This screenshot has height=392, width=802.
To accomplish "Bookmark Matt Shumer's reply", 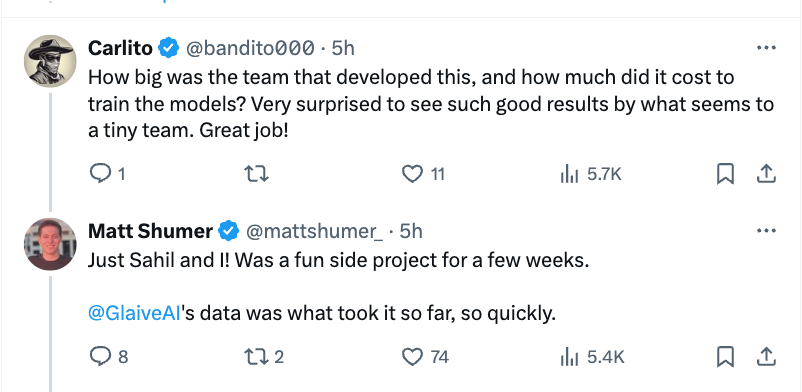I will point(725,356).
